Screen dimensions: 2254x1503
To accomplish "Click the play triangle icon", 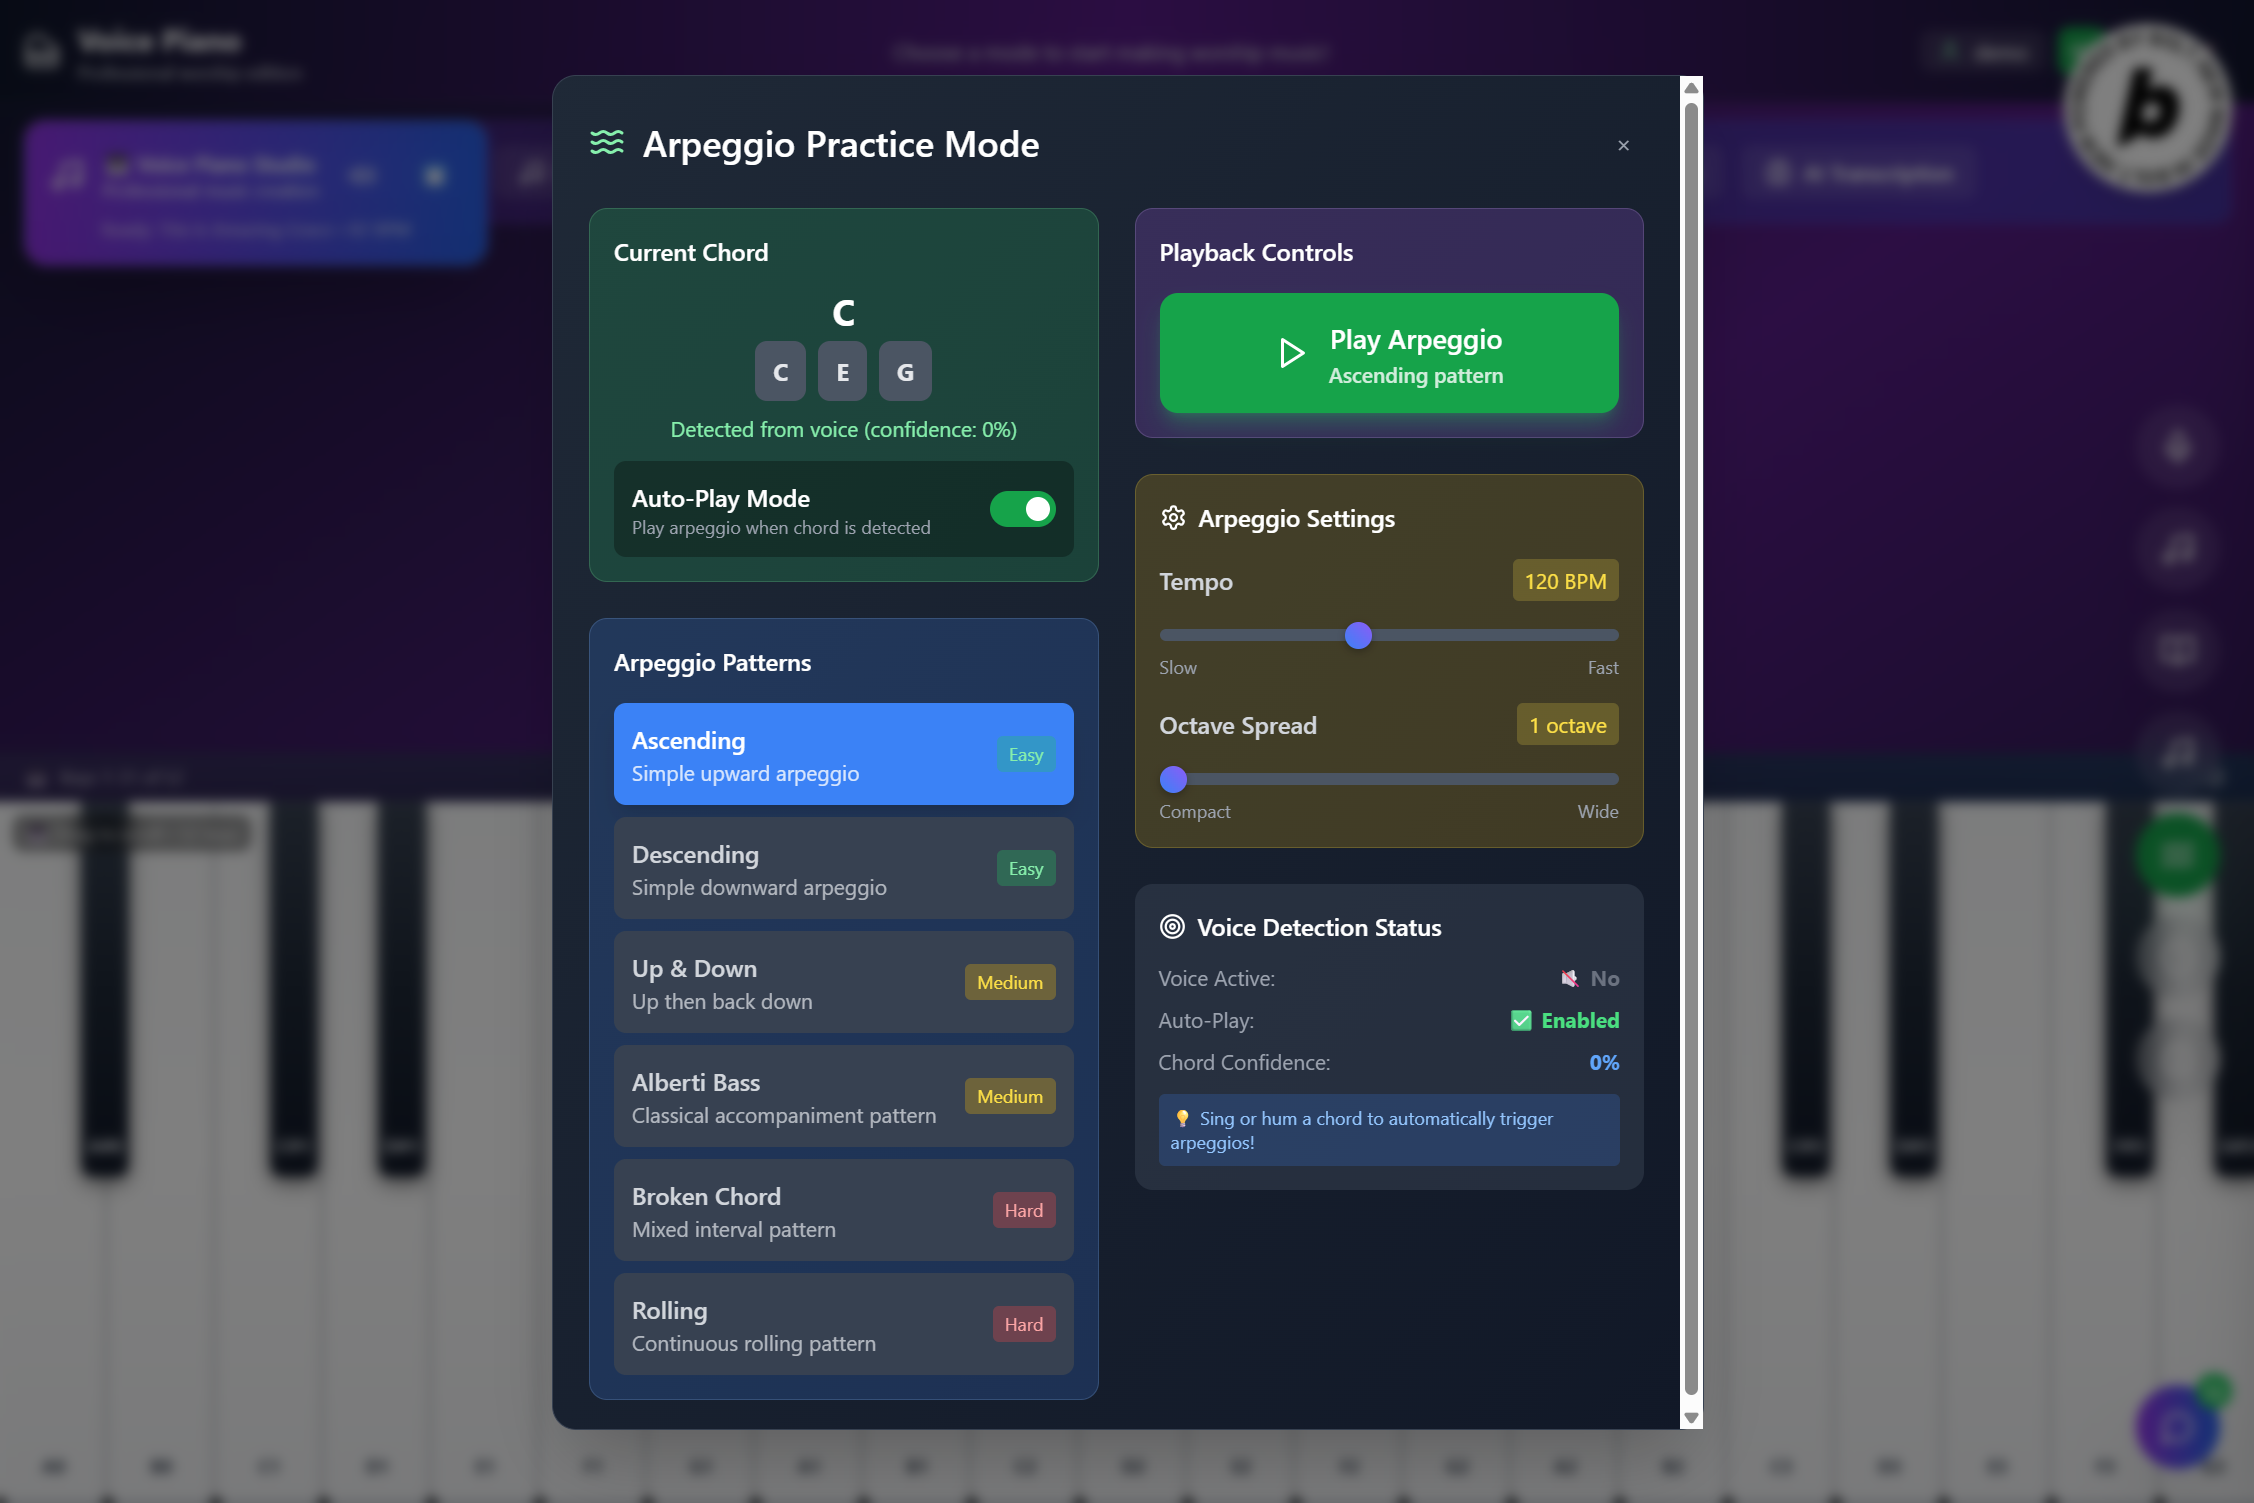I will (x=1291, y=353).
